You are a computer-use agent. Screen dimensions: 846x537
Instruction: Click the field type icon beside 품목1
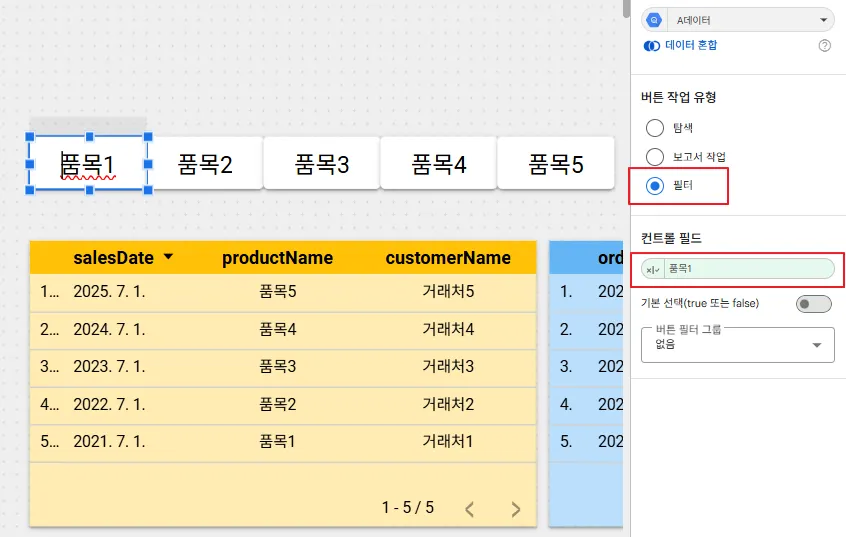point(652,269)
